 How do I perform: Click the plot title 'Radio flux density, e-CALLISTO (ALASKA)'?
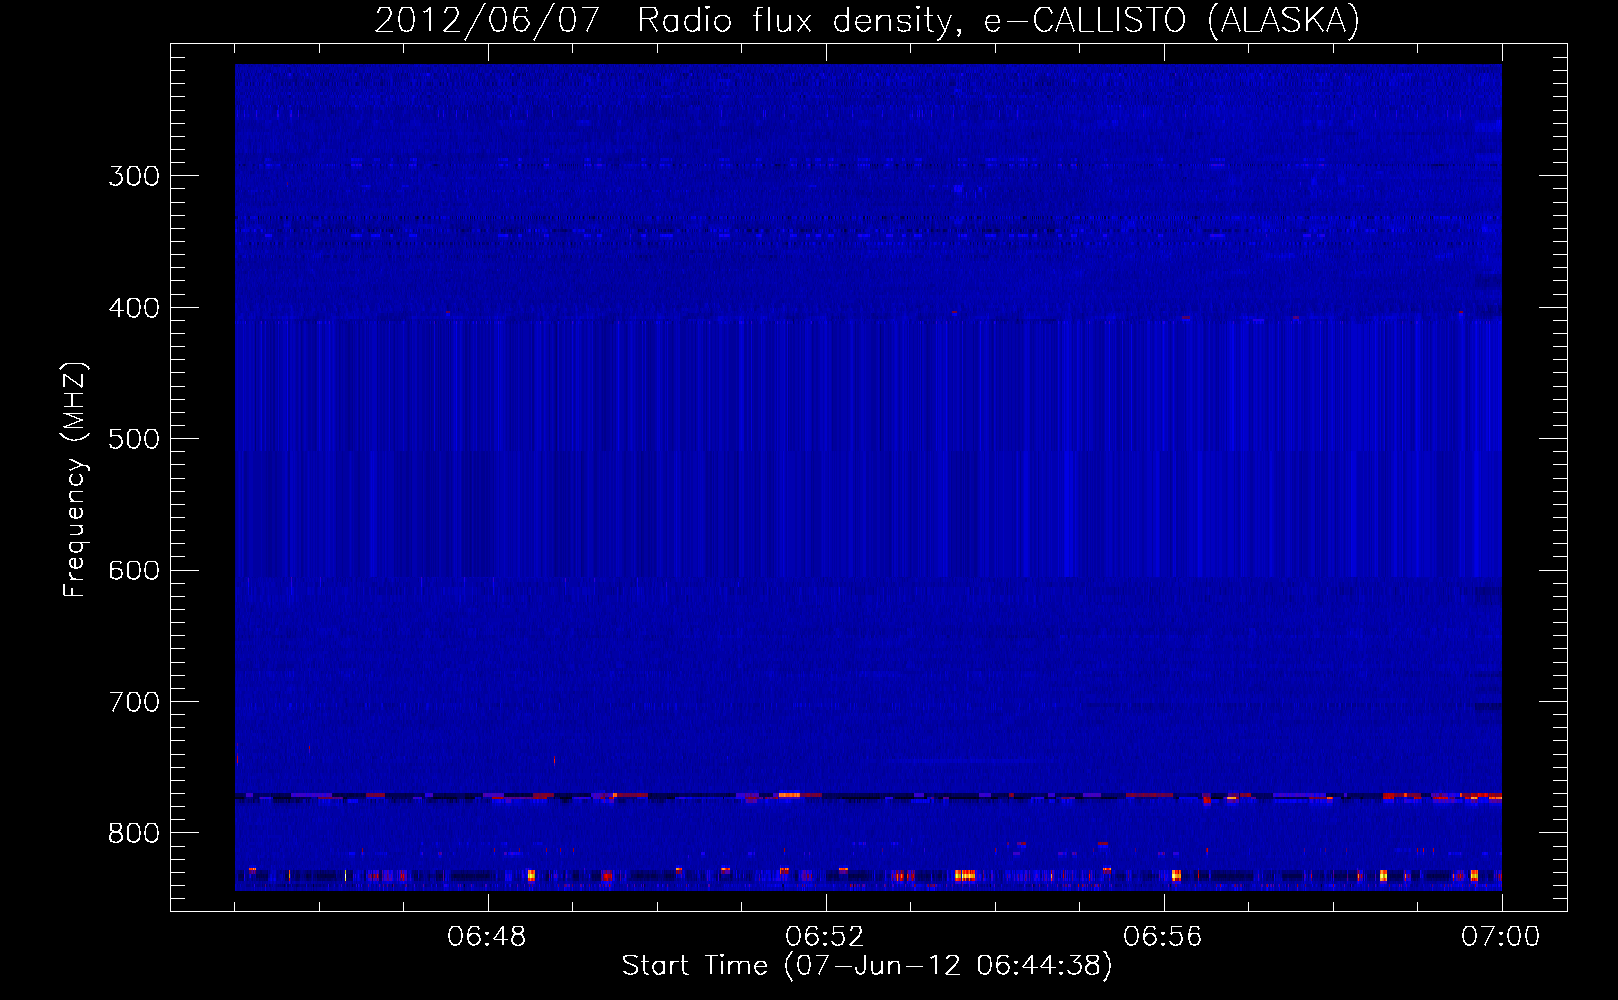pos(998,21)
